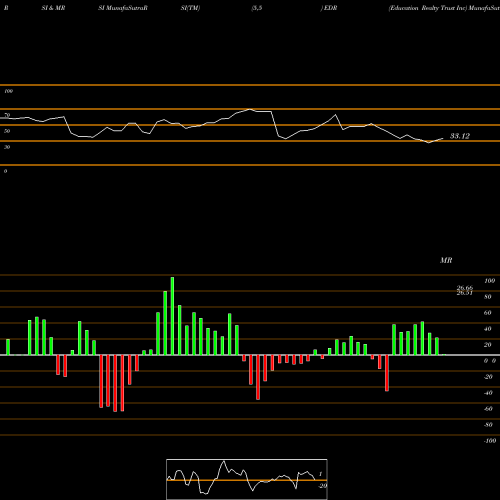Screen dimensions: 500x500
Task: Click the last red bar before final green cluster
Action: pos(387,373)
